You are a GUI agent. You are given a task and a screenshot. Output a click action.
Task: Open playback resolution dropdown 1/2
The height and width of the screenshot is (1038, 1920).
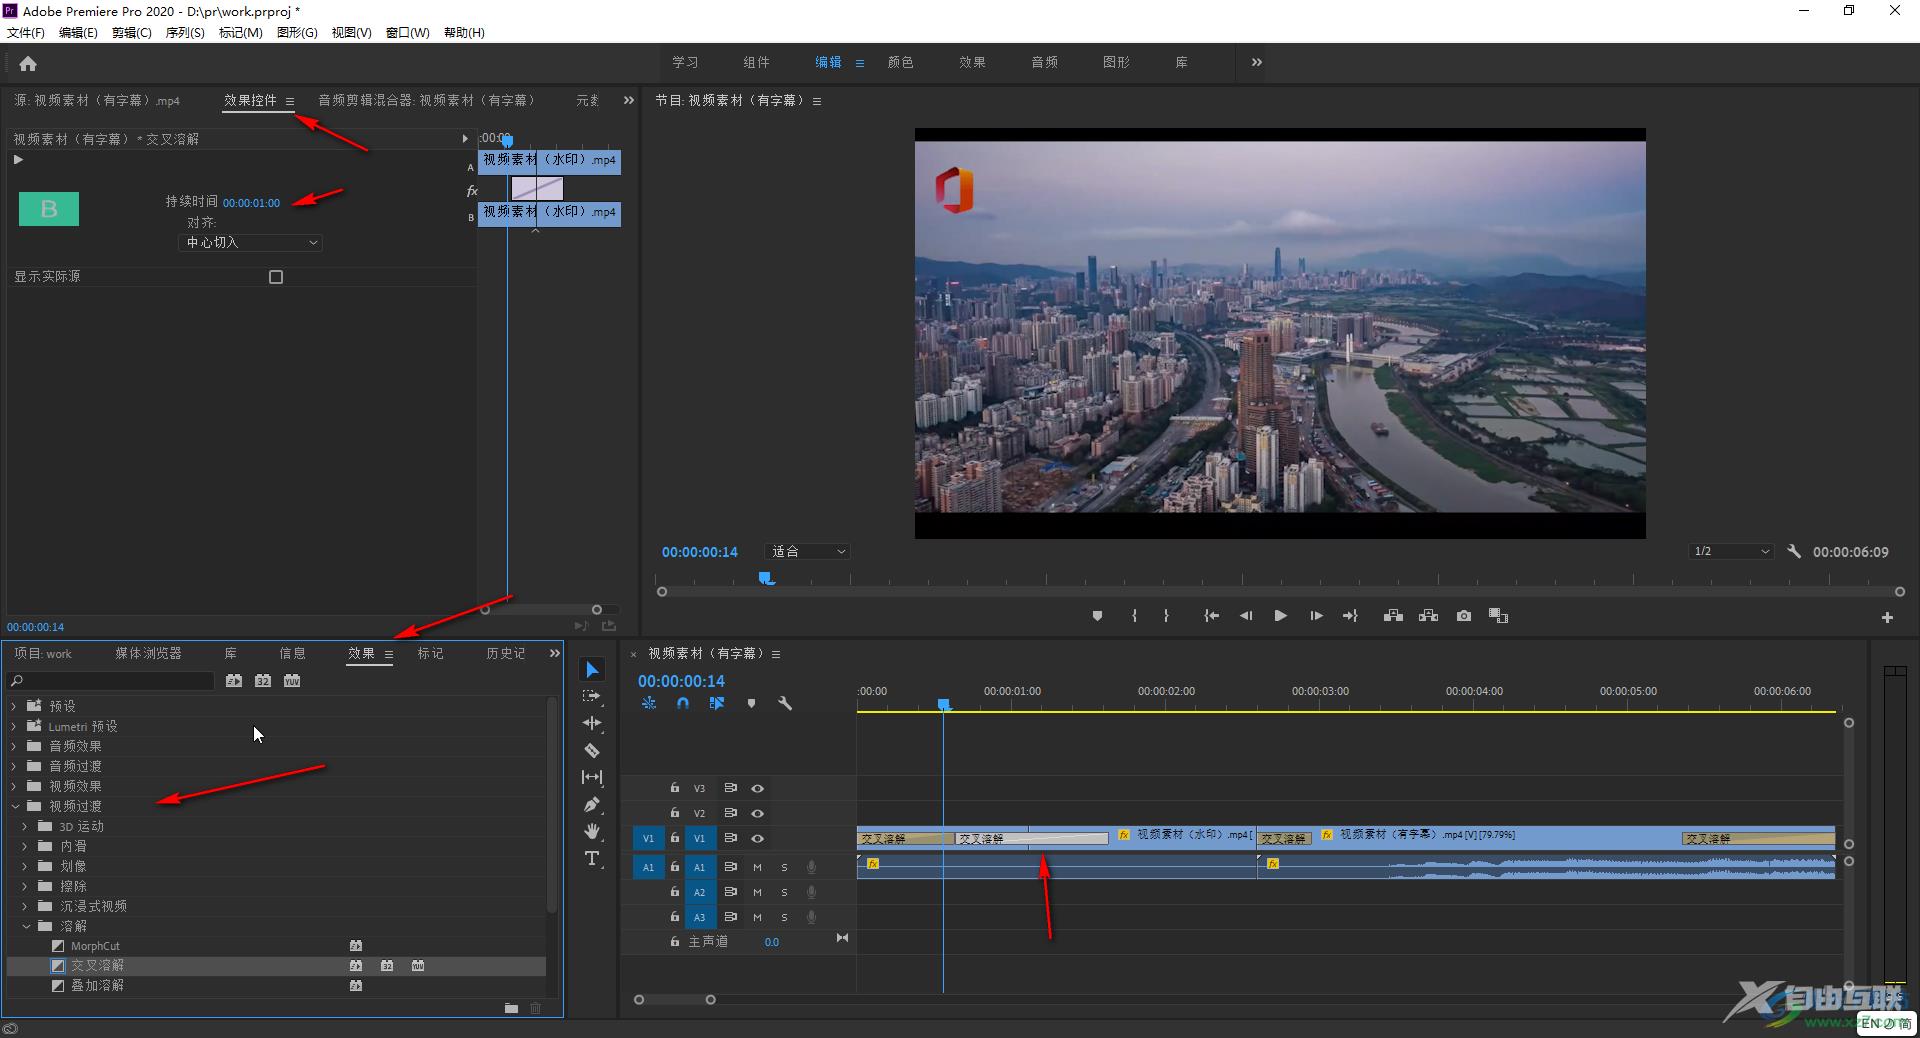pyautogui.click(x=1732, y=552)
